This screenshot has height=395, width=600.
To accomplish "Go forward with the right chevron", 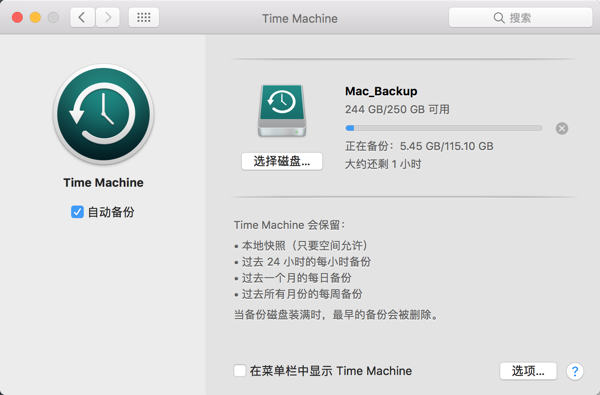I will pos(108,18).
